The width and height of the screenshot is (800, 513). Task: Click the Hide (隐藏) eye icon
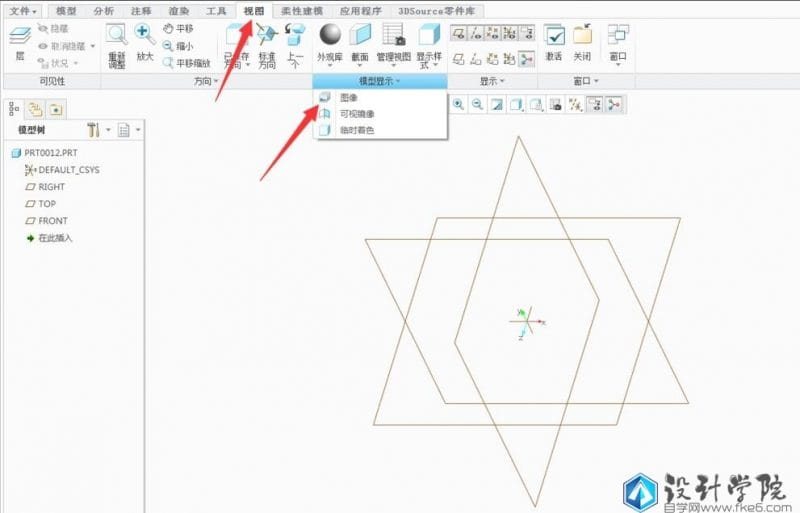(x=43, y=29)
